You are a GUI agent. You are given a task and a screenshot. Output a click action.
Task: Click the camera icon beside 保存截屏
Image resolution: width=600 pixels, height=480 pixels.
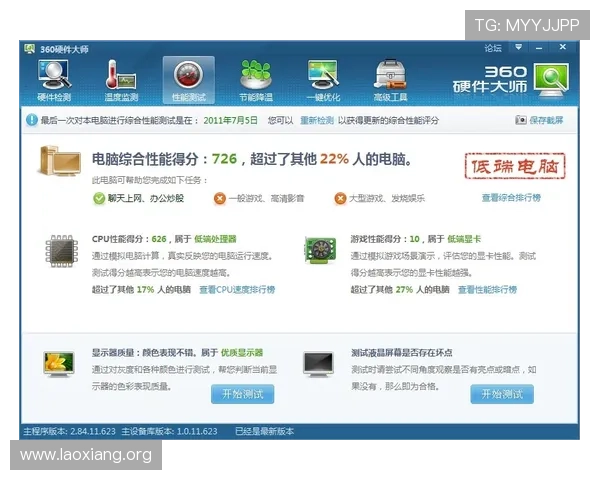[520, 120]
